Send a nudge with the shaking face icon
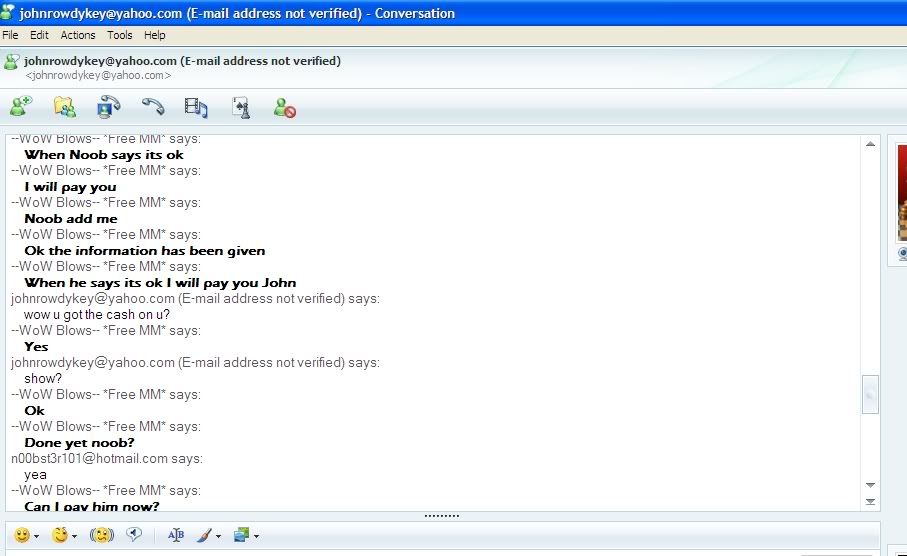The image size is (907, 556). [102, 535]
